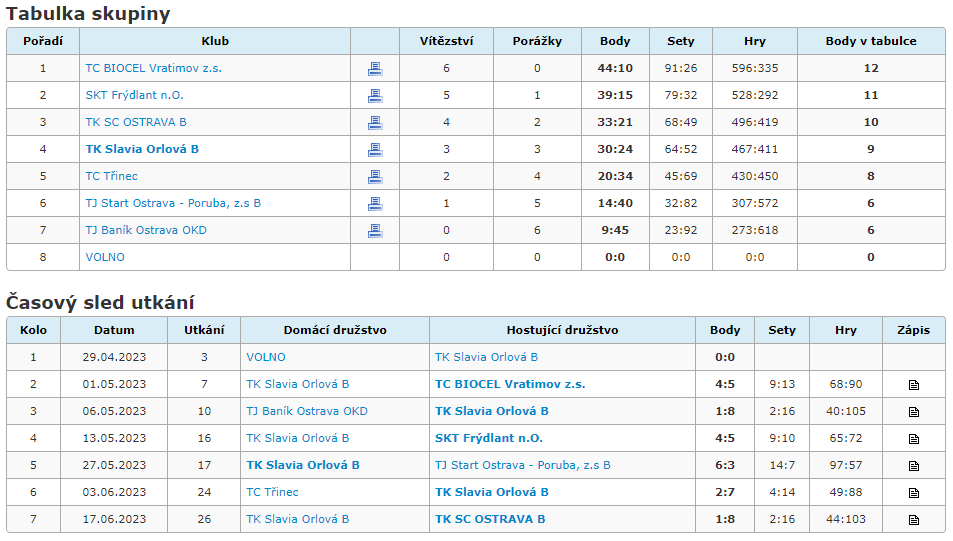Image resolution: width=953 pixels, height=541 pixels.
Task: Select the Hostující družstvo column header
Action: (562, 330)
